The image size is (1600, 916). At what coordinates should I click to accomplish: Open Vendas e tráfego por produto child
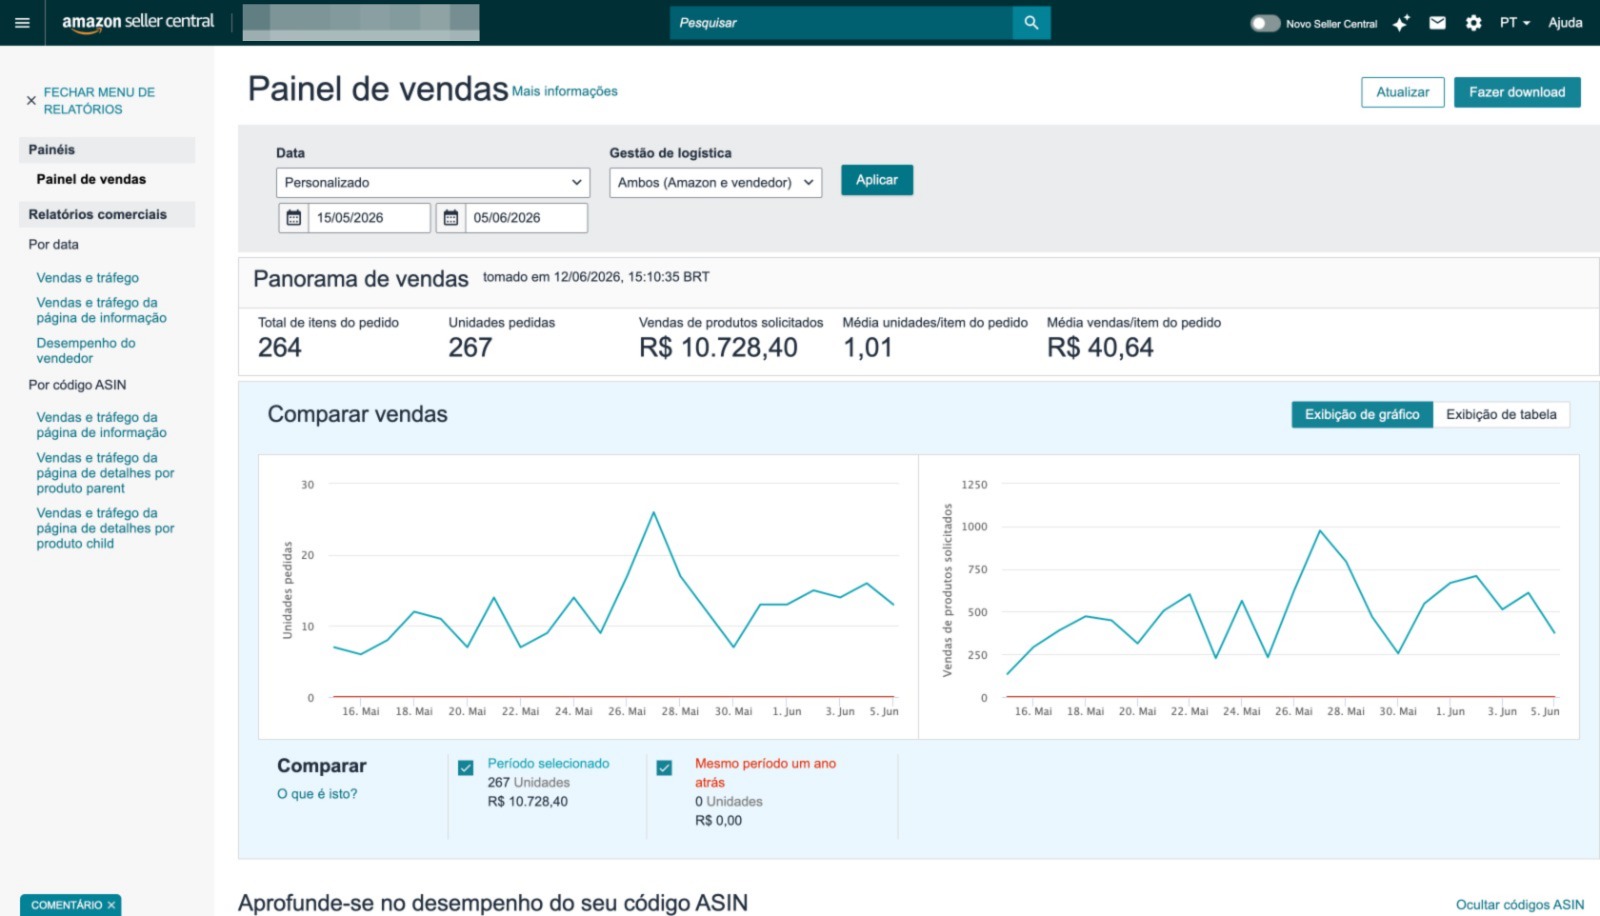tap(105, 528)
